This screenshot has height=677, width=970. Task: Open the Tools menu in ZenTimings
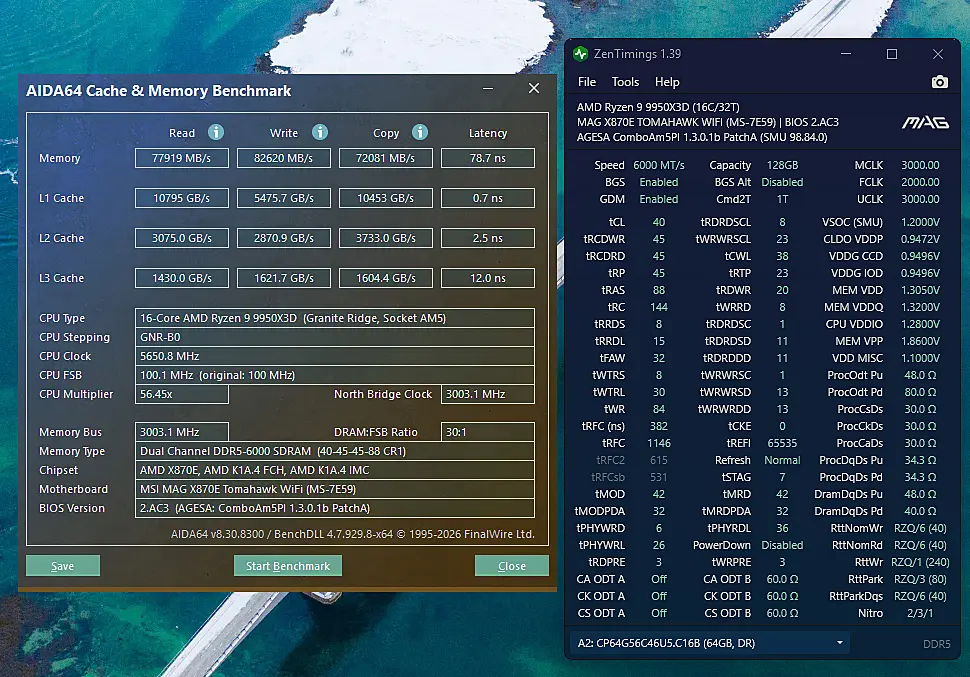[625, 82]
